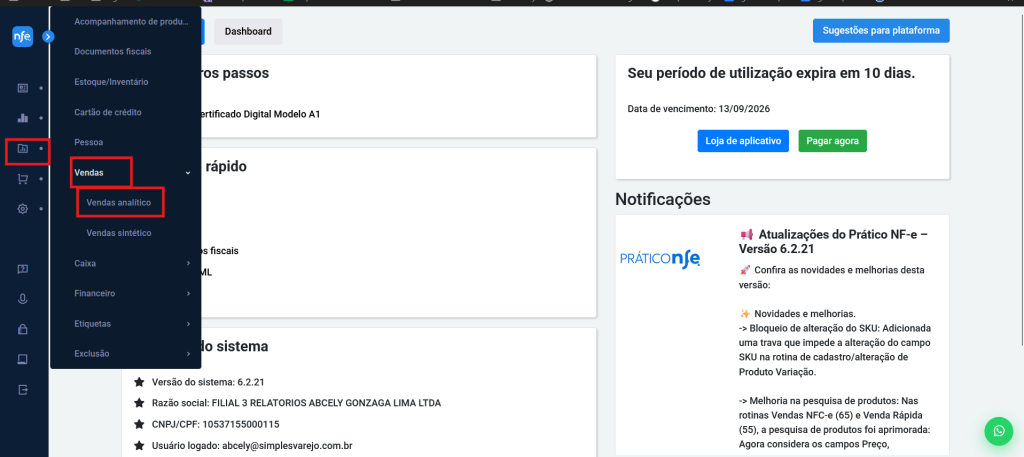The image size is (1024, 457).
Task: Open the bar chart sidebar icon
Action: pos(22,118)
